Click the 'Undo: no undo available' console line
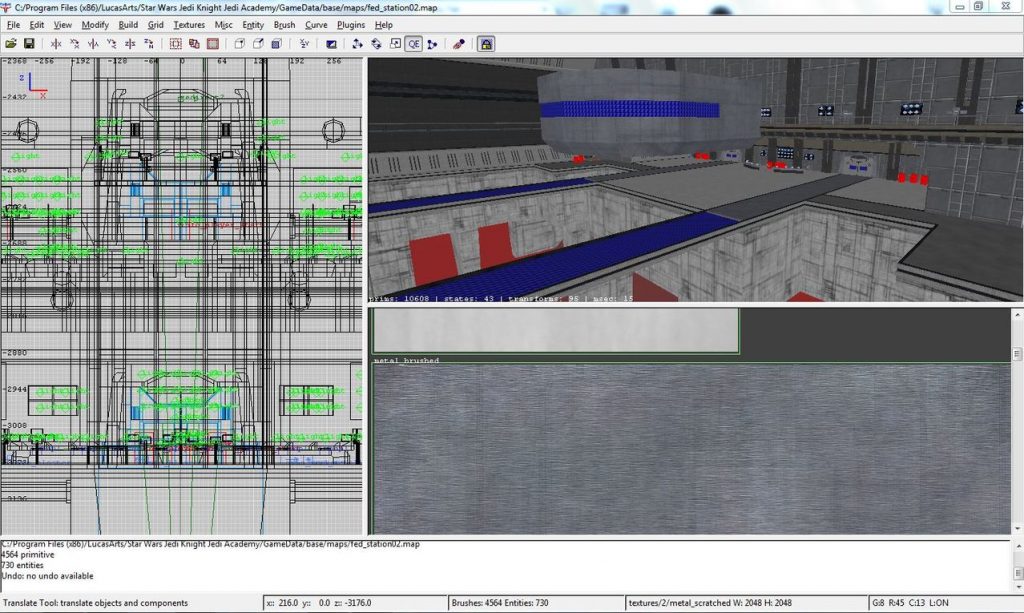Viewport: 1024px width, 613px height. 48,576
